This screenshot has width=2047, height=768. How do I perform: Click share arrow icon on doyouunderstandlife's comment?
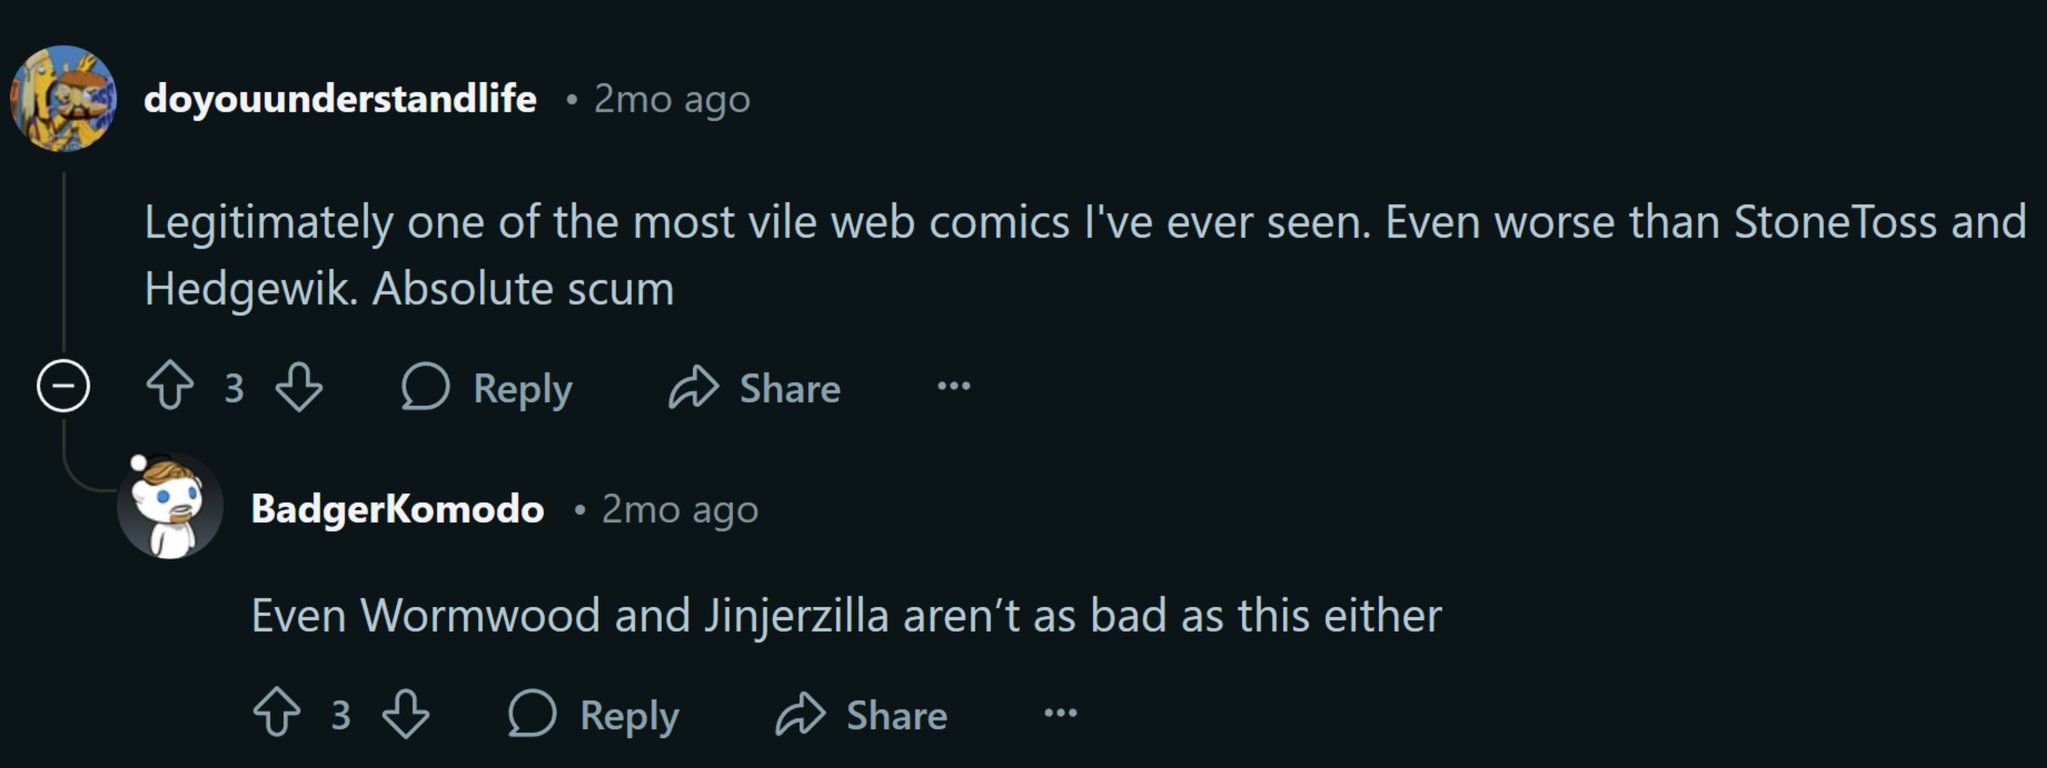(694, 387)
